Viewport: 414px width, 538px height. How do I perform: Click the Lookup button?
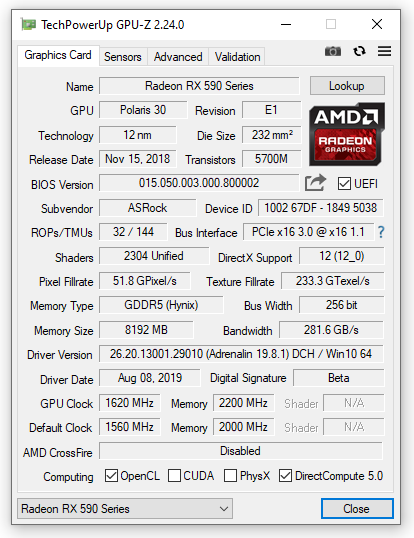pyautogui.click(x=347, y=86)
